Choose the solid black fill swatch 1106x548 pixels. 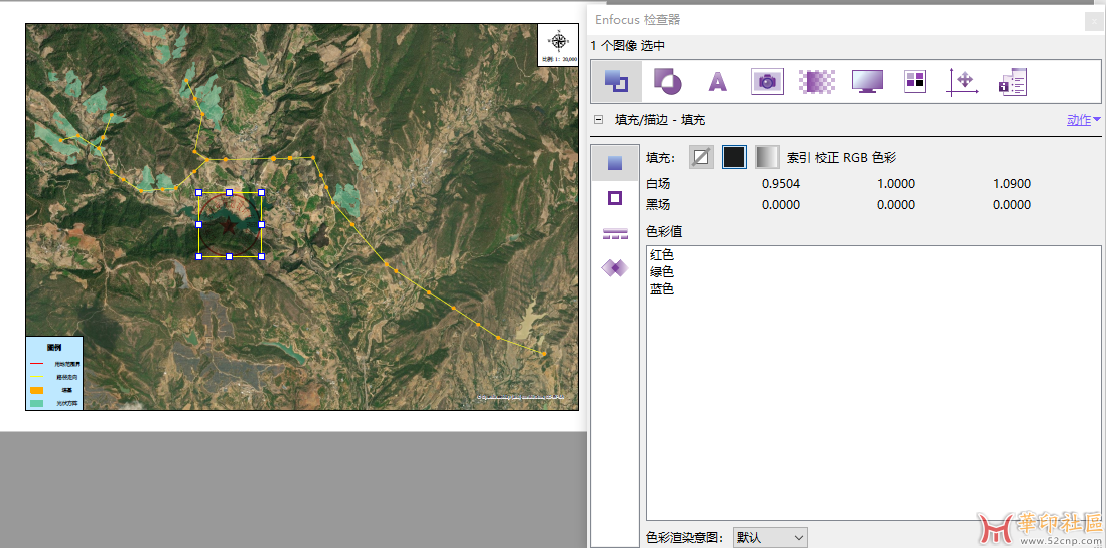(x=734, y=157)
